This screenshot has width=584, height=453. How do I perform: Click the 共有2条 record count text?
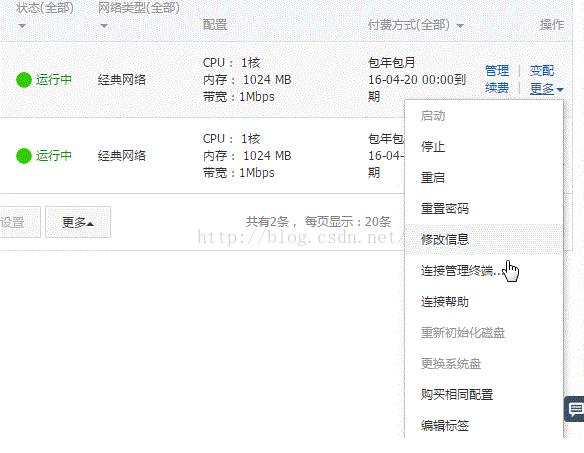click(267, 222)
